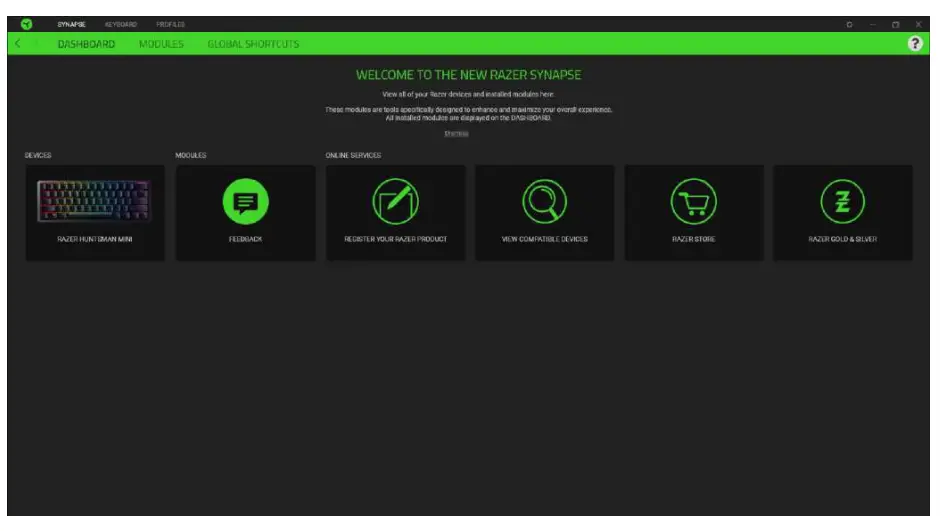Click the Online Services section heading
Image resolution: width=940 pixels, height=531 pixels.
point(353,155)
